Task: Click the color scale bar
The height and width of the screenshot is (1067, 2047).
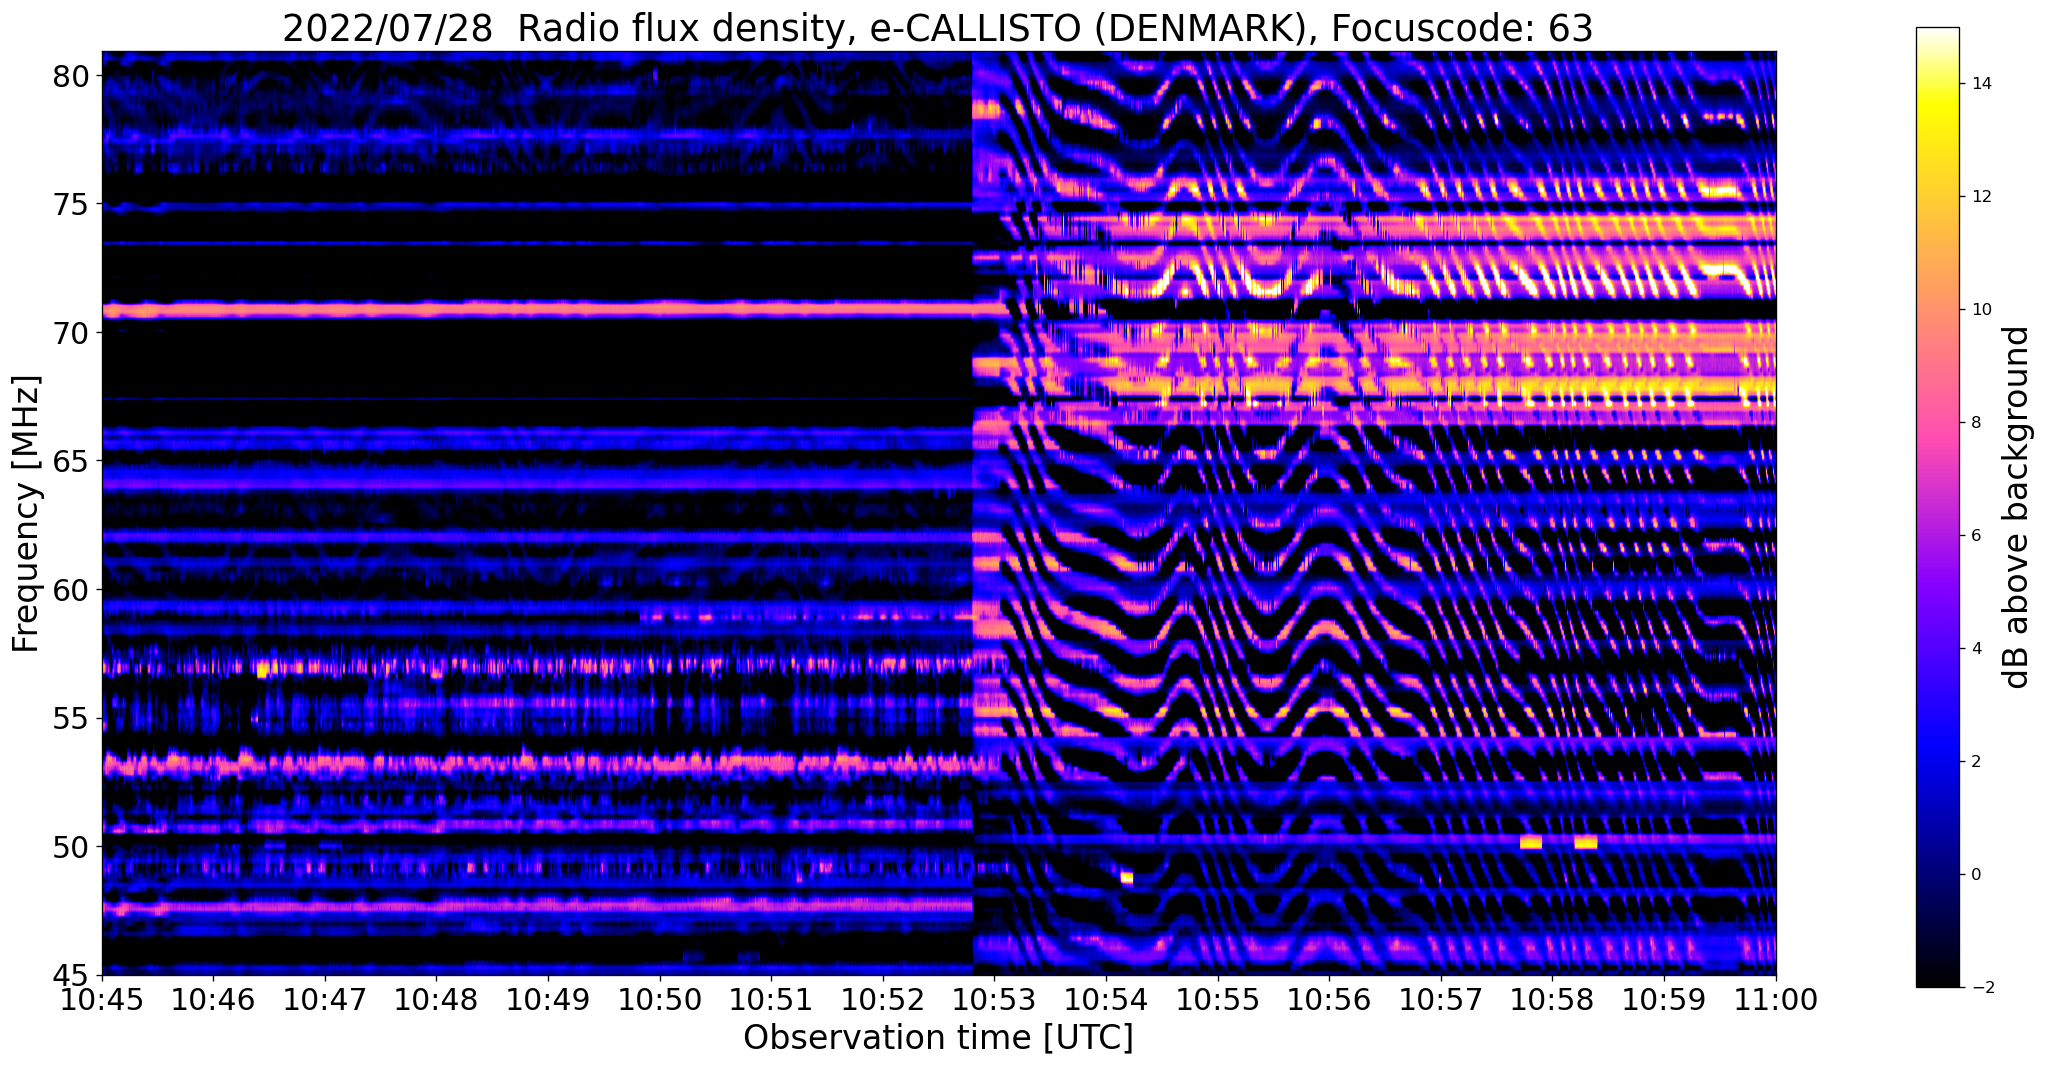Action: coord(1937,507)
